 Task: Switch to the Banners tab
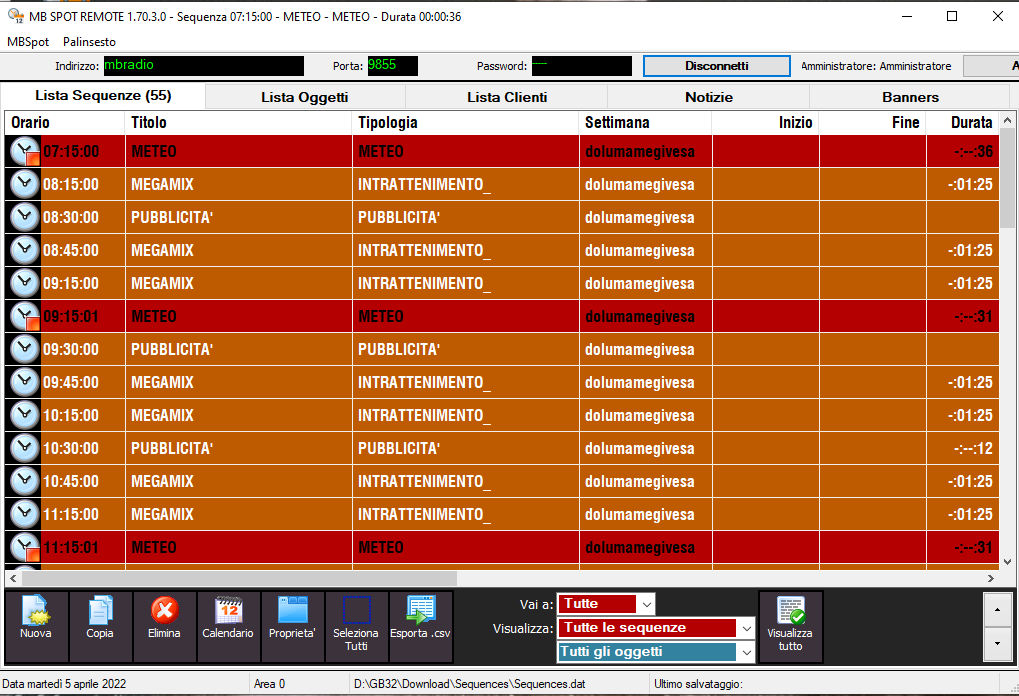click(x=910, y=97)
